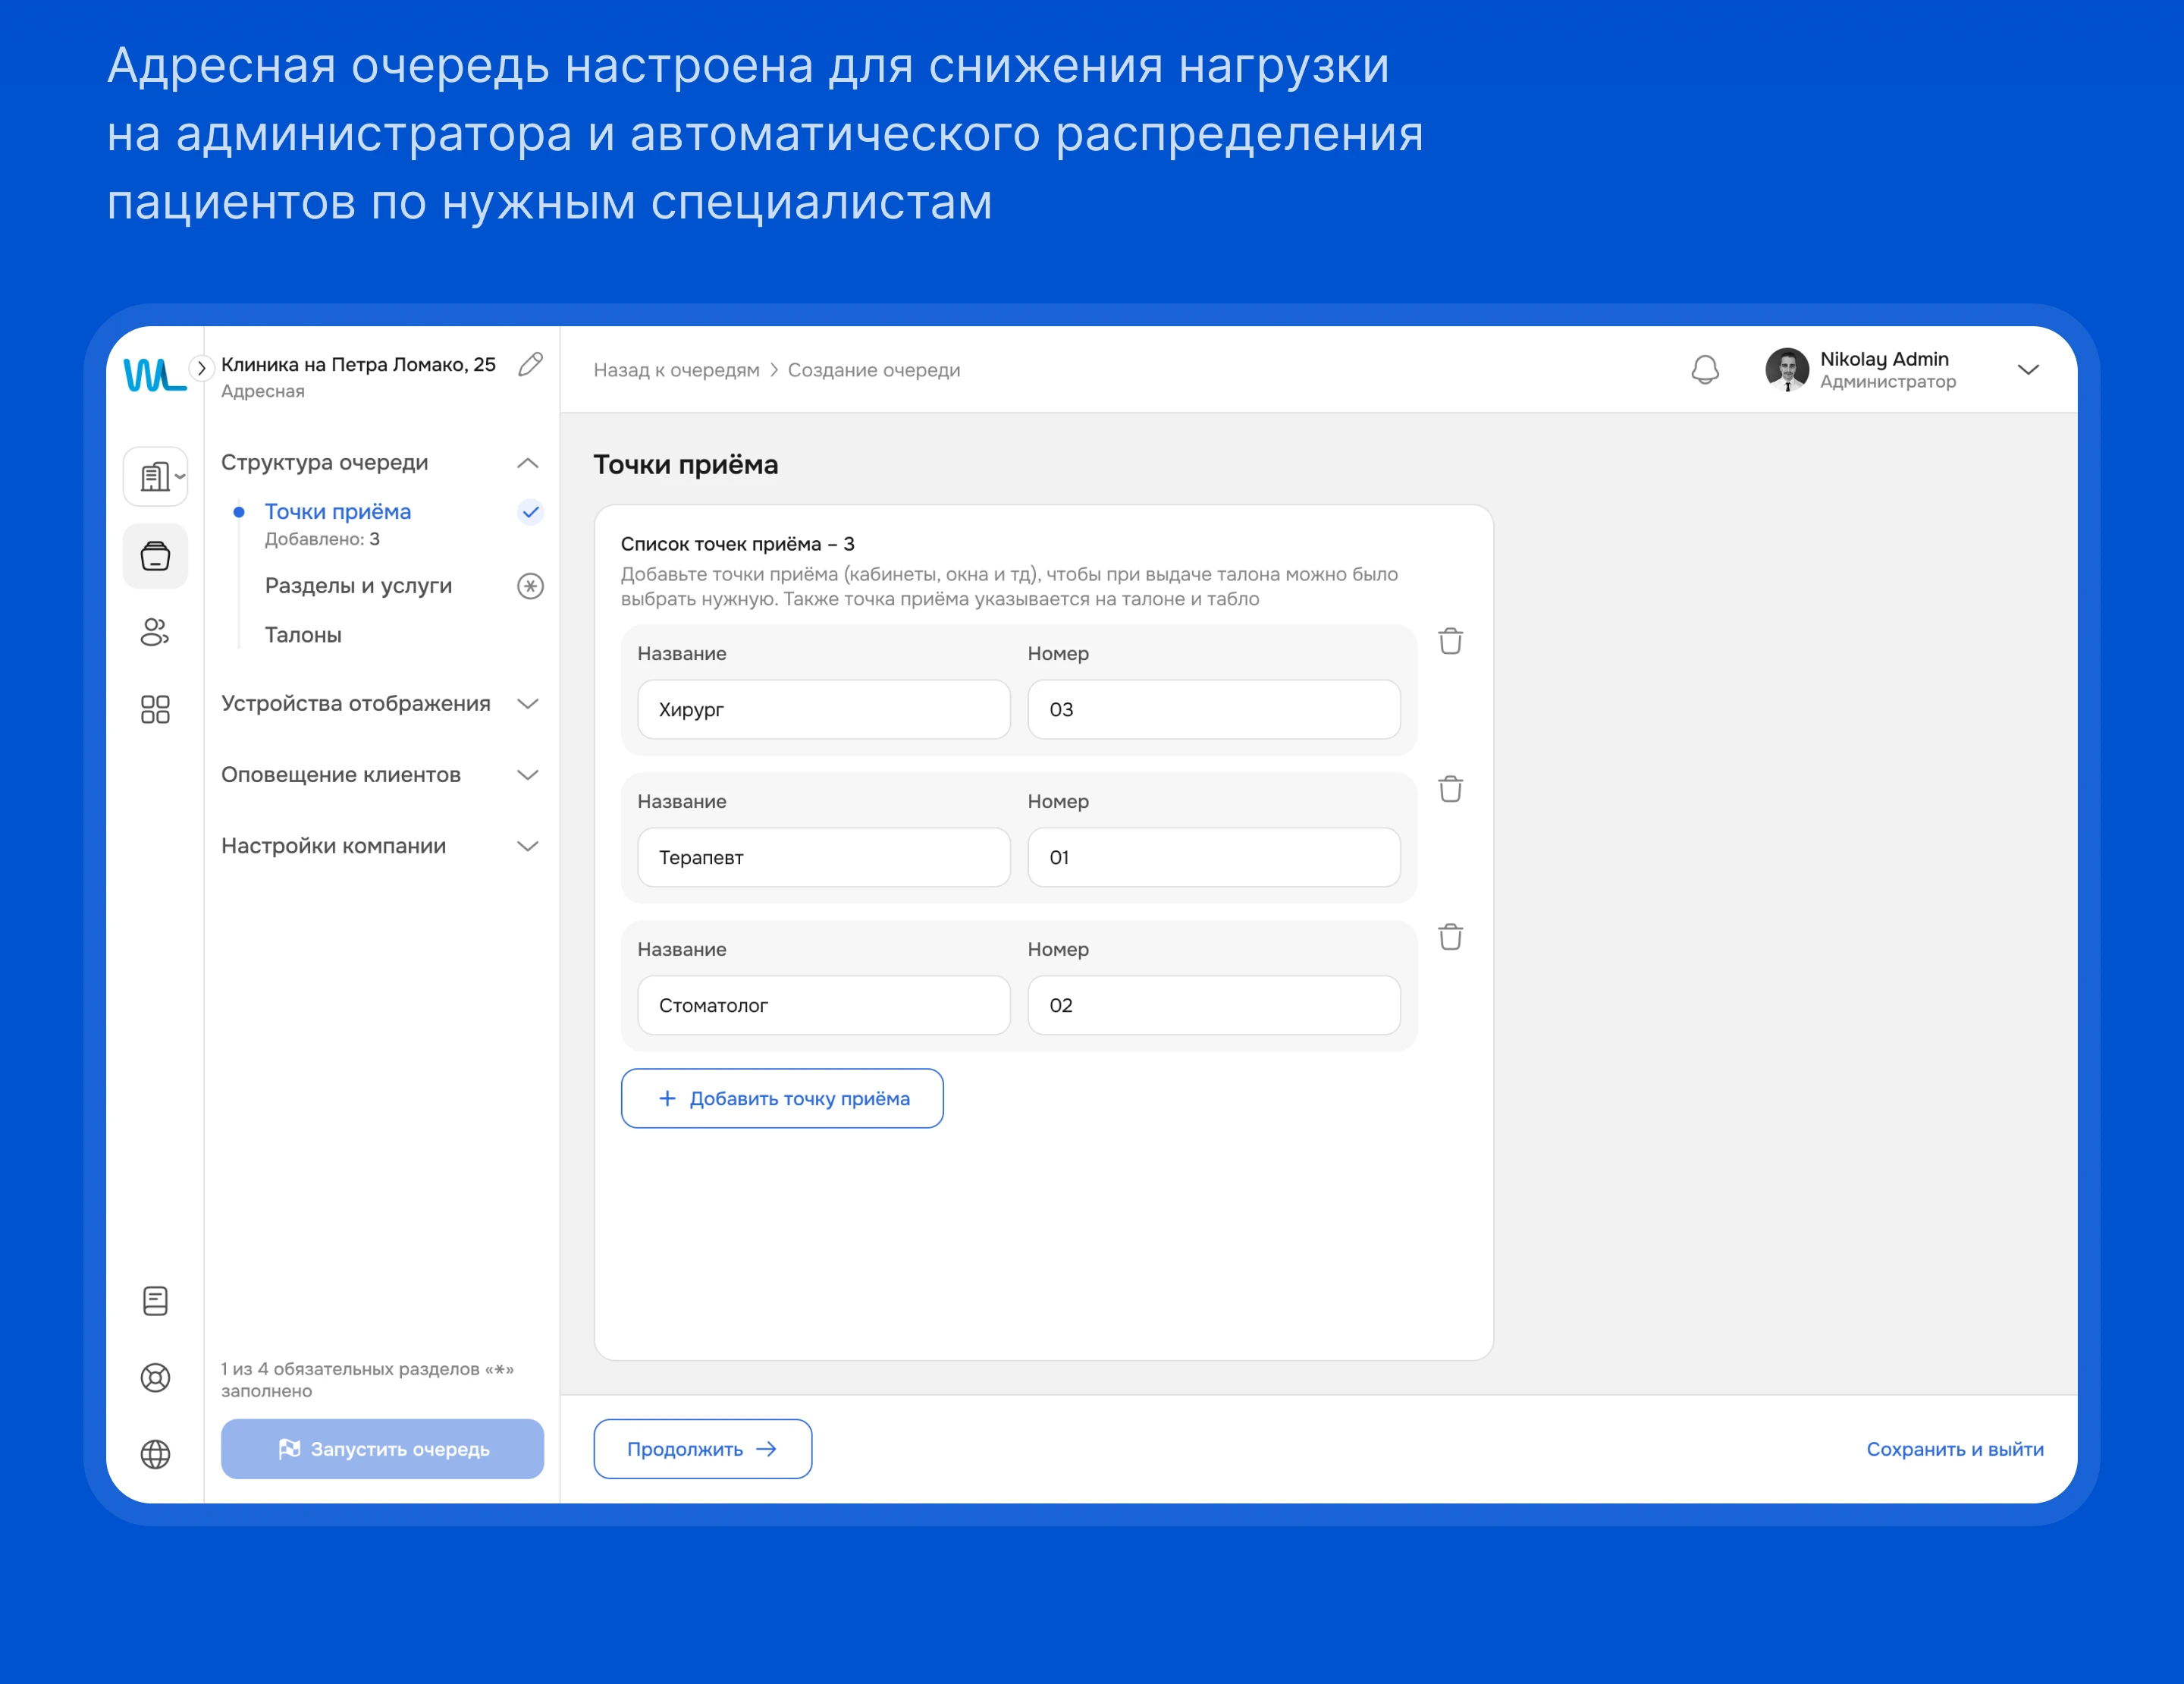Open the support lifebuoy icon
This screenshot has height=1684, width=2184.
pos(155,1378)
